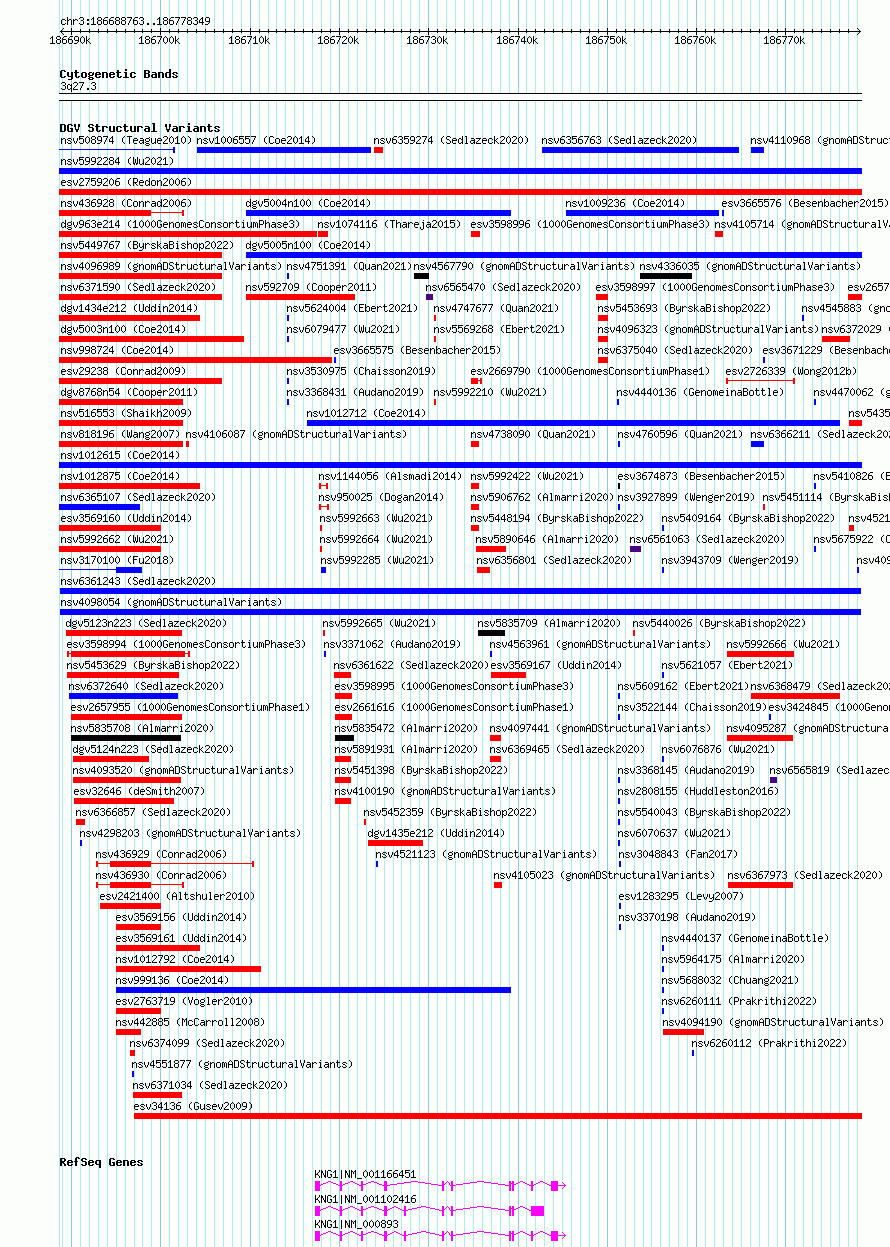Select the nsv6367973 (Sedlazeck2020) variant label

(x=805, y=875)
